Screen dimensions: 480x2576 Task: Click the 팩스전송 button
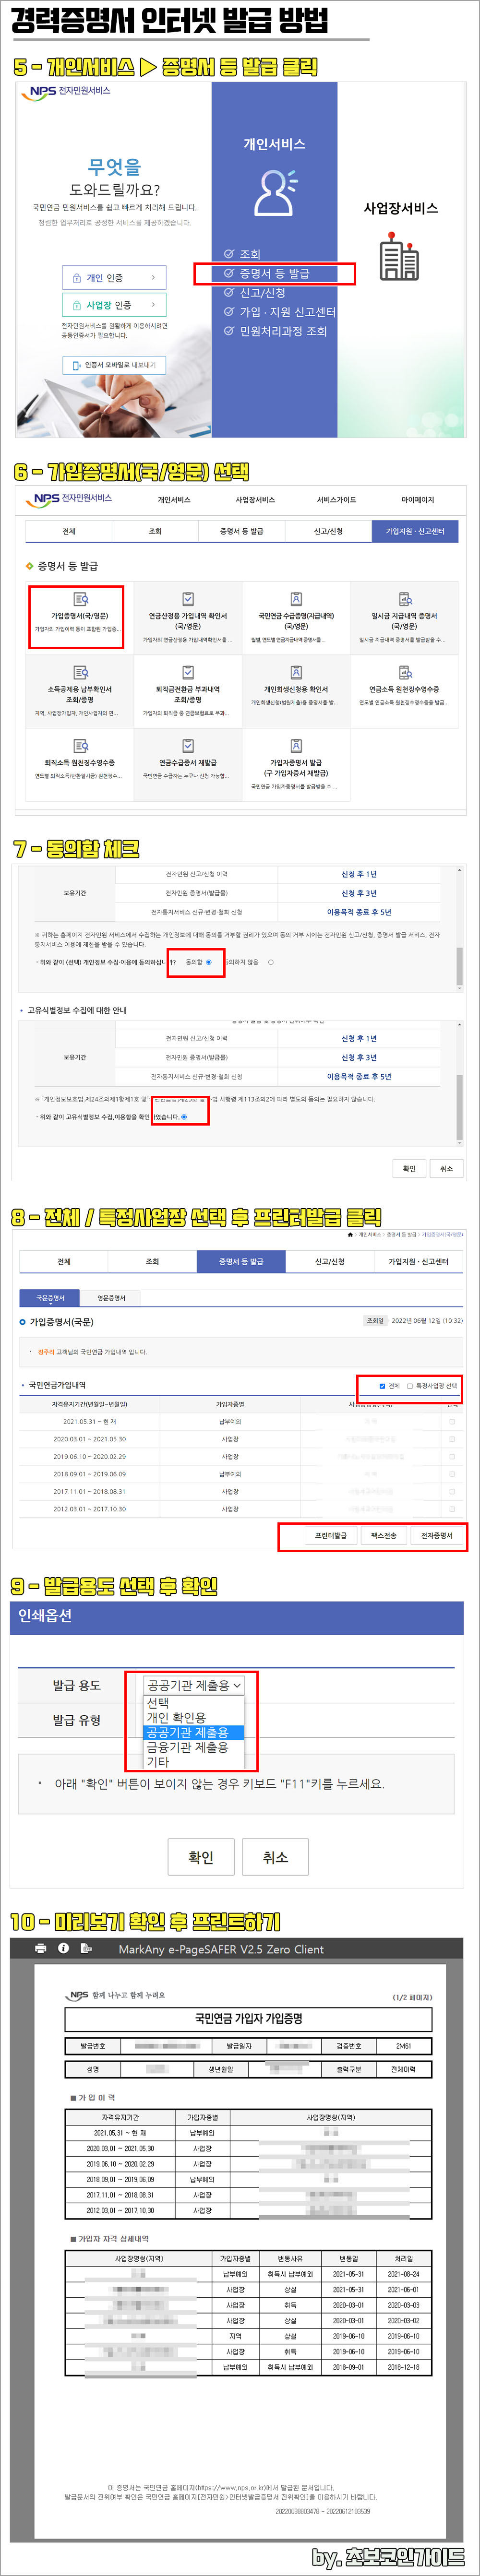pos(384,1535)
